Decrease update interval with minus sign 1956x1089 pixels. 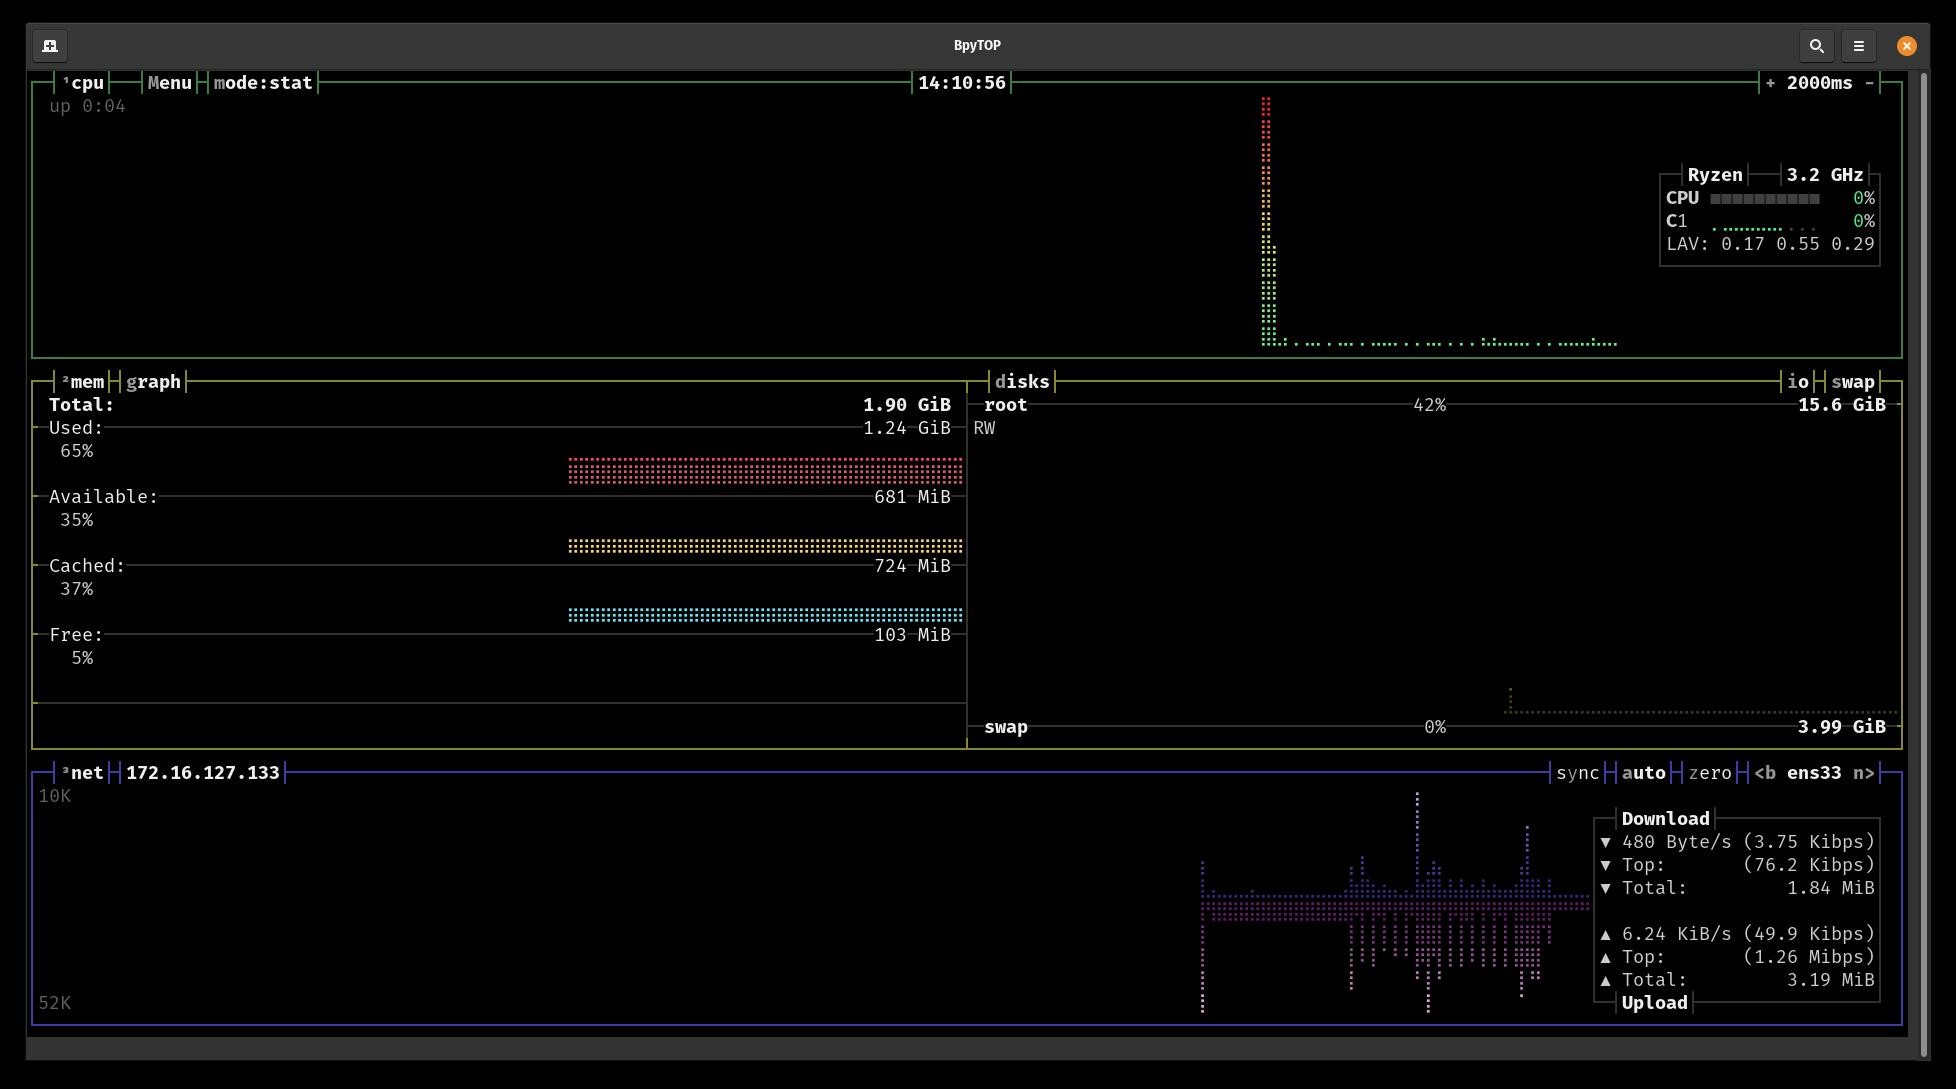1869,83
